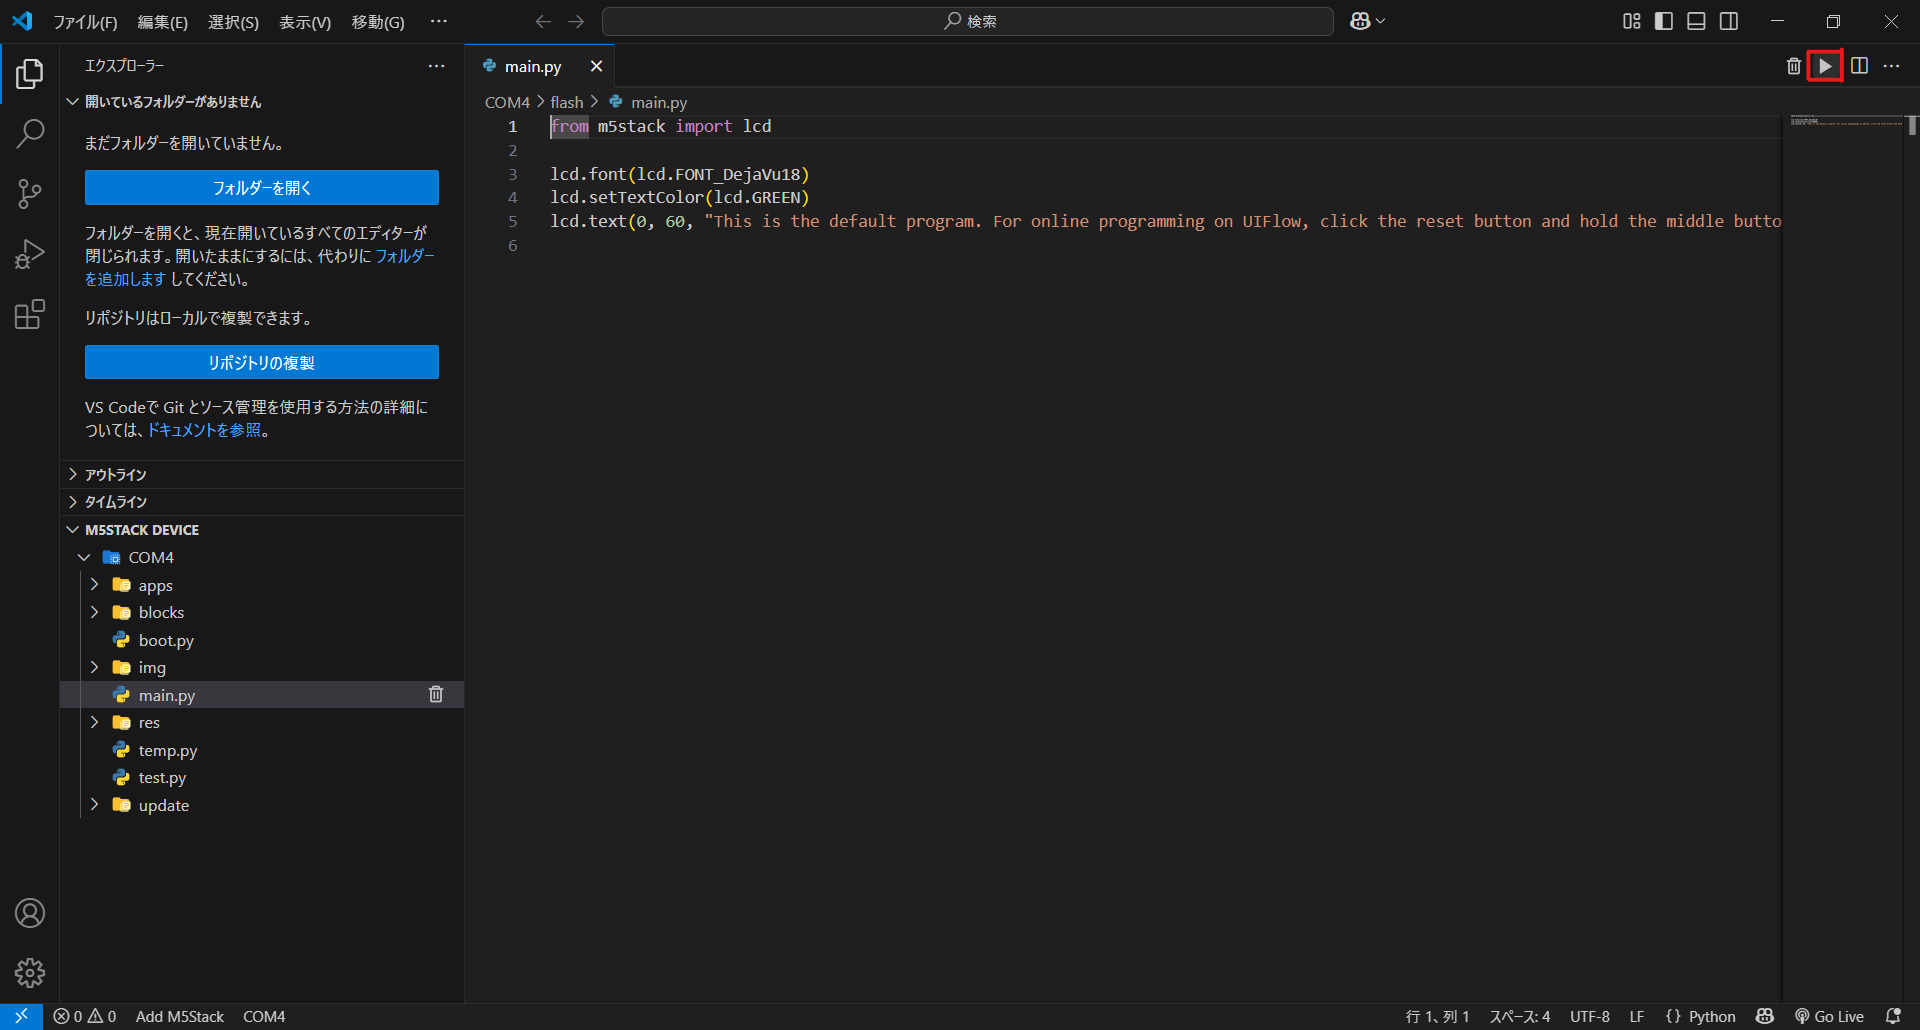Open the ファイル(F) menu
Screen dimensions: 1920x1030
85,21
